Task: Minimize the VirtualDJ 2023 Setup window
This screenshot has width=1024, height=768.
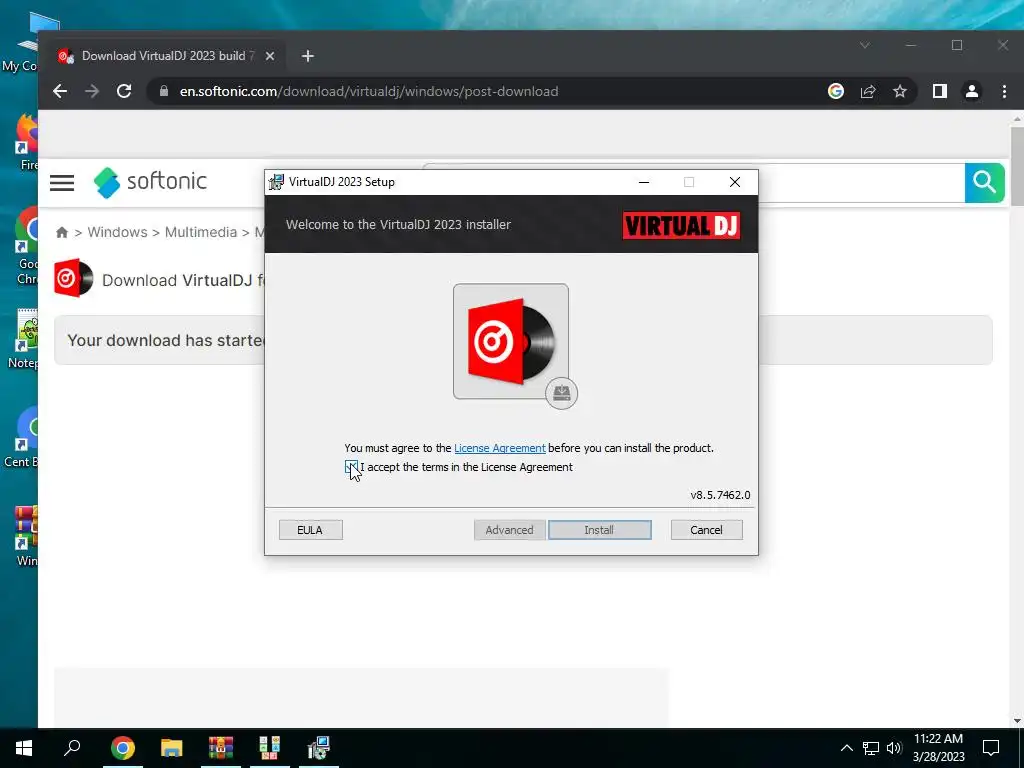Action: (x=644, y=182)
